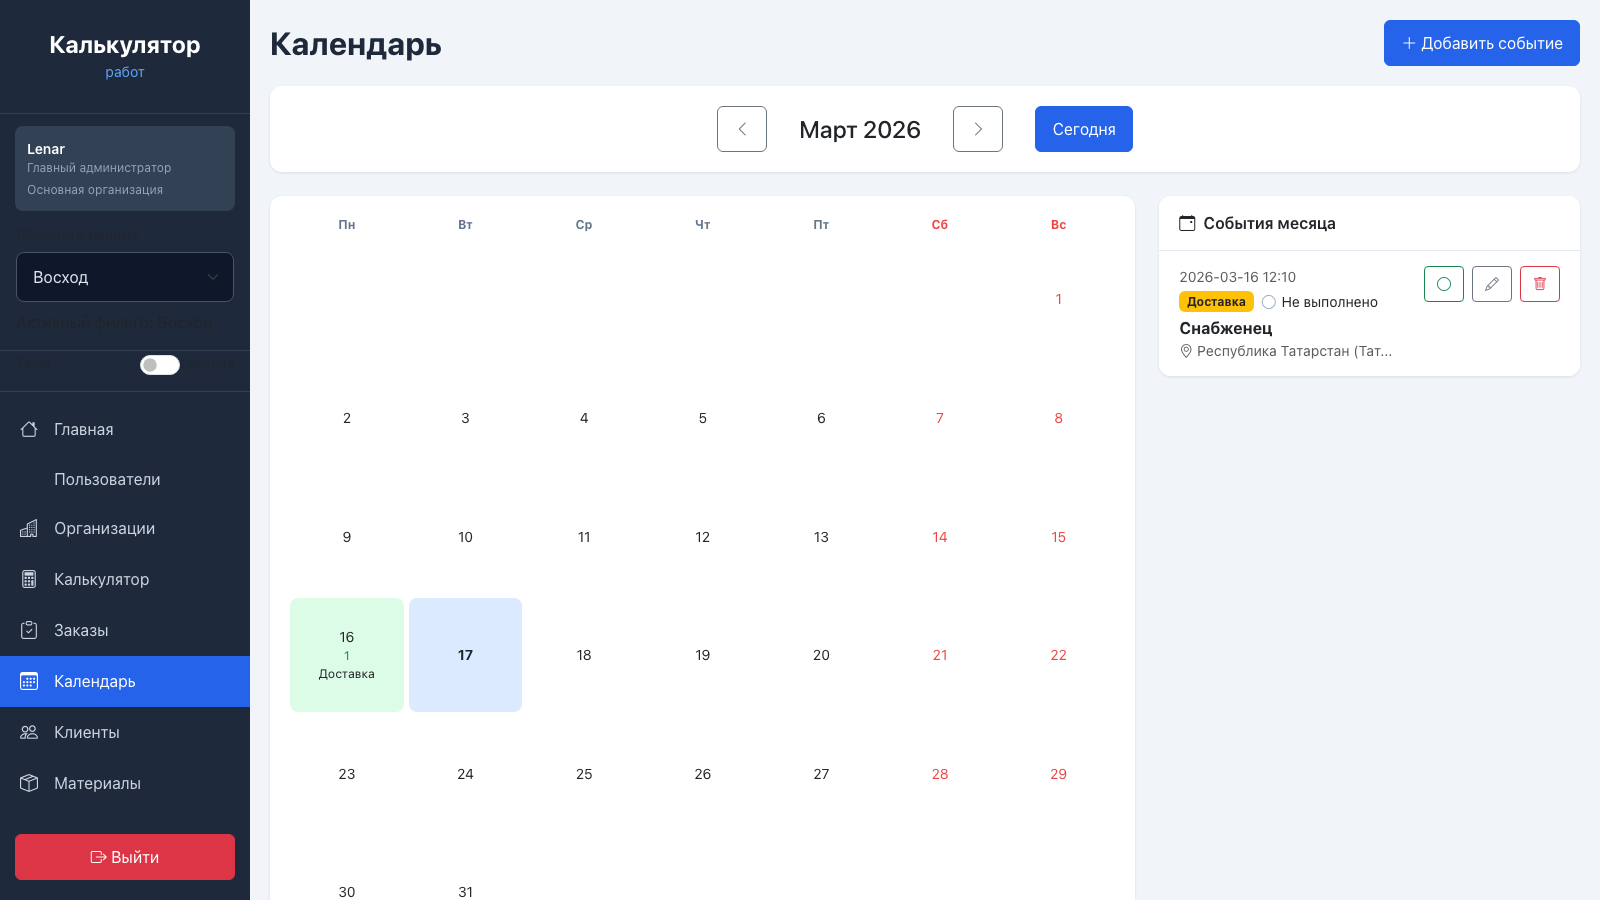Click the pencil edit event icon
This screenshot has height=900, width=1600.
1491,284
